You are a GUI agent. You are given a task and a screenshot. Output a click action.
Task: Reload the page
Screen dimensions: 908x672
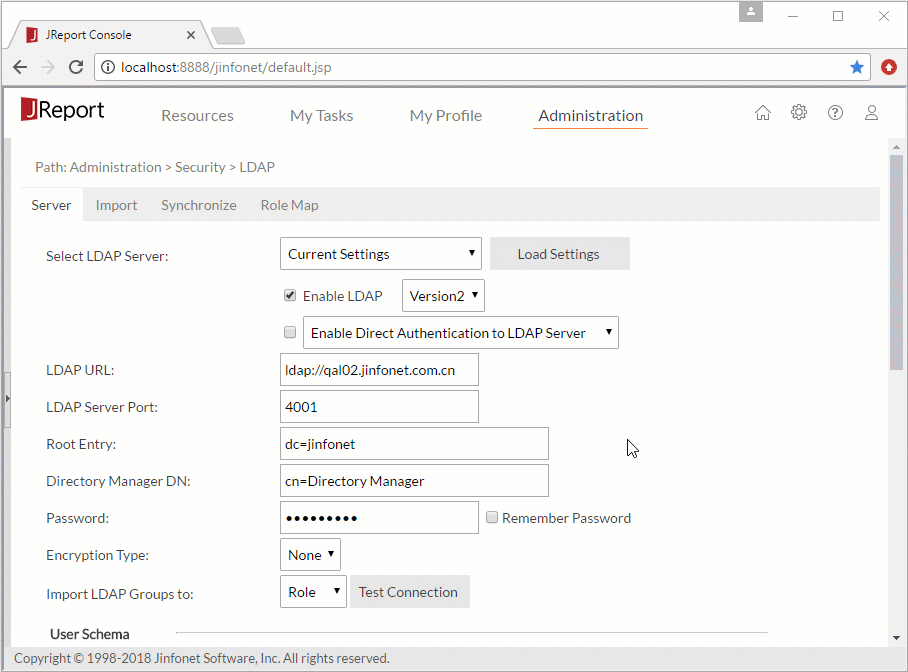coord(76,67)
